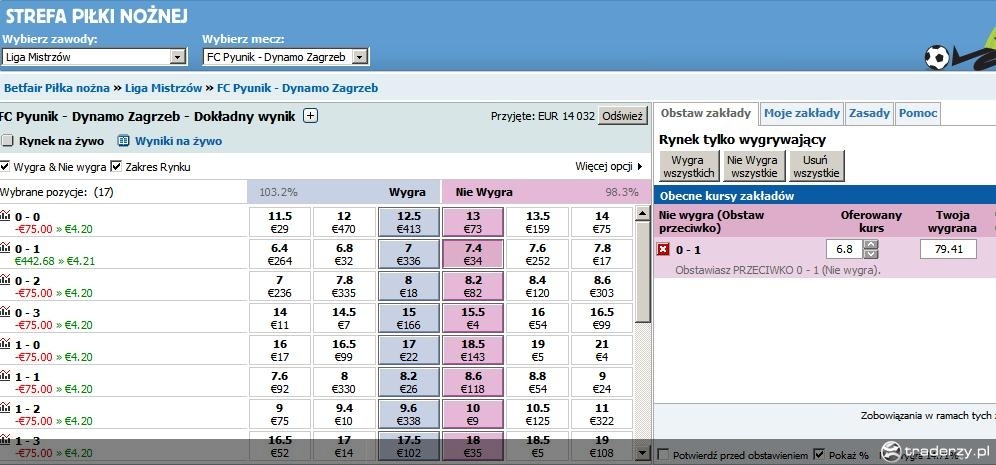Click Nie Wygra wszystkie button
This screenshot has height=465, width=996.
click(x=753, y=166)
